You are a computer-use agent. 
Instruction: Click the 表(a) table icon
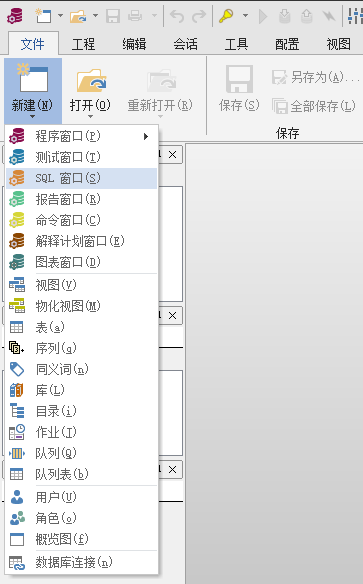coord(16,327)
